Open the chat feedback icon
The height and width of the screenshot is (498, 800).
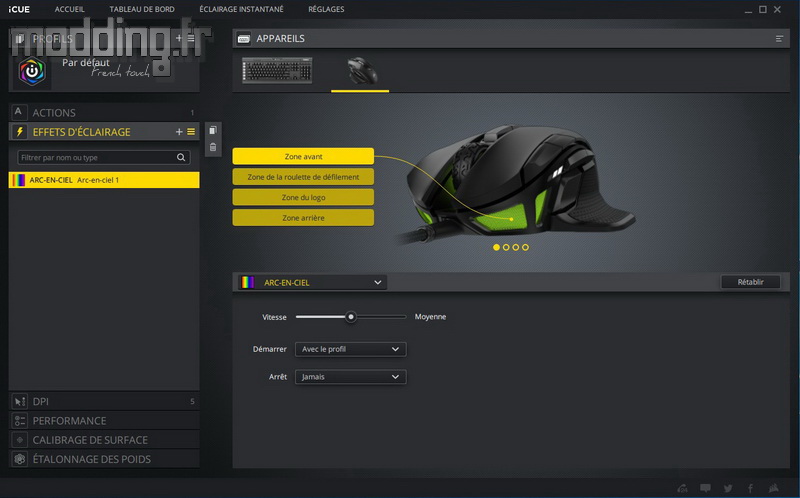[705, 488]
